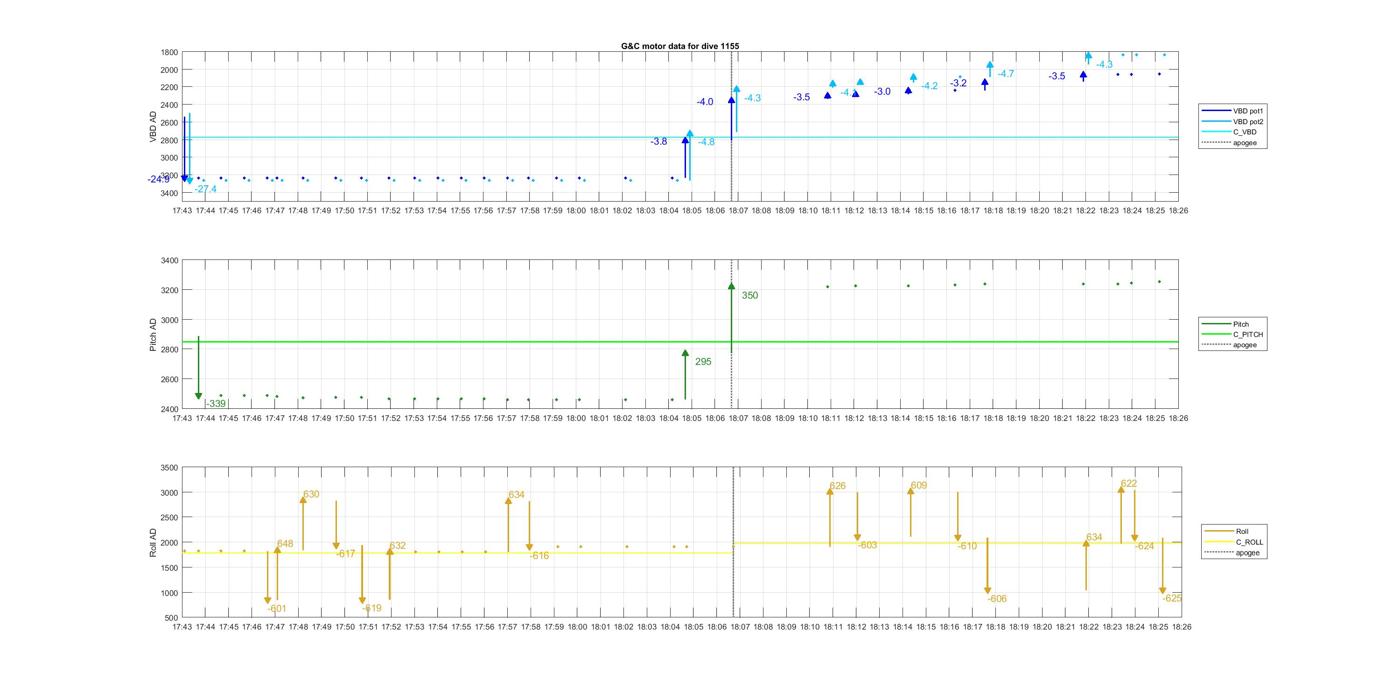Click the "2200" tick on the VBD axis
1400x693 pixels.
(168, 87)
